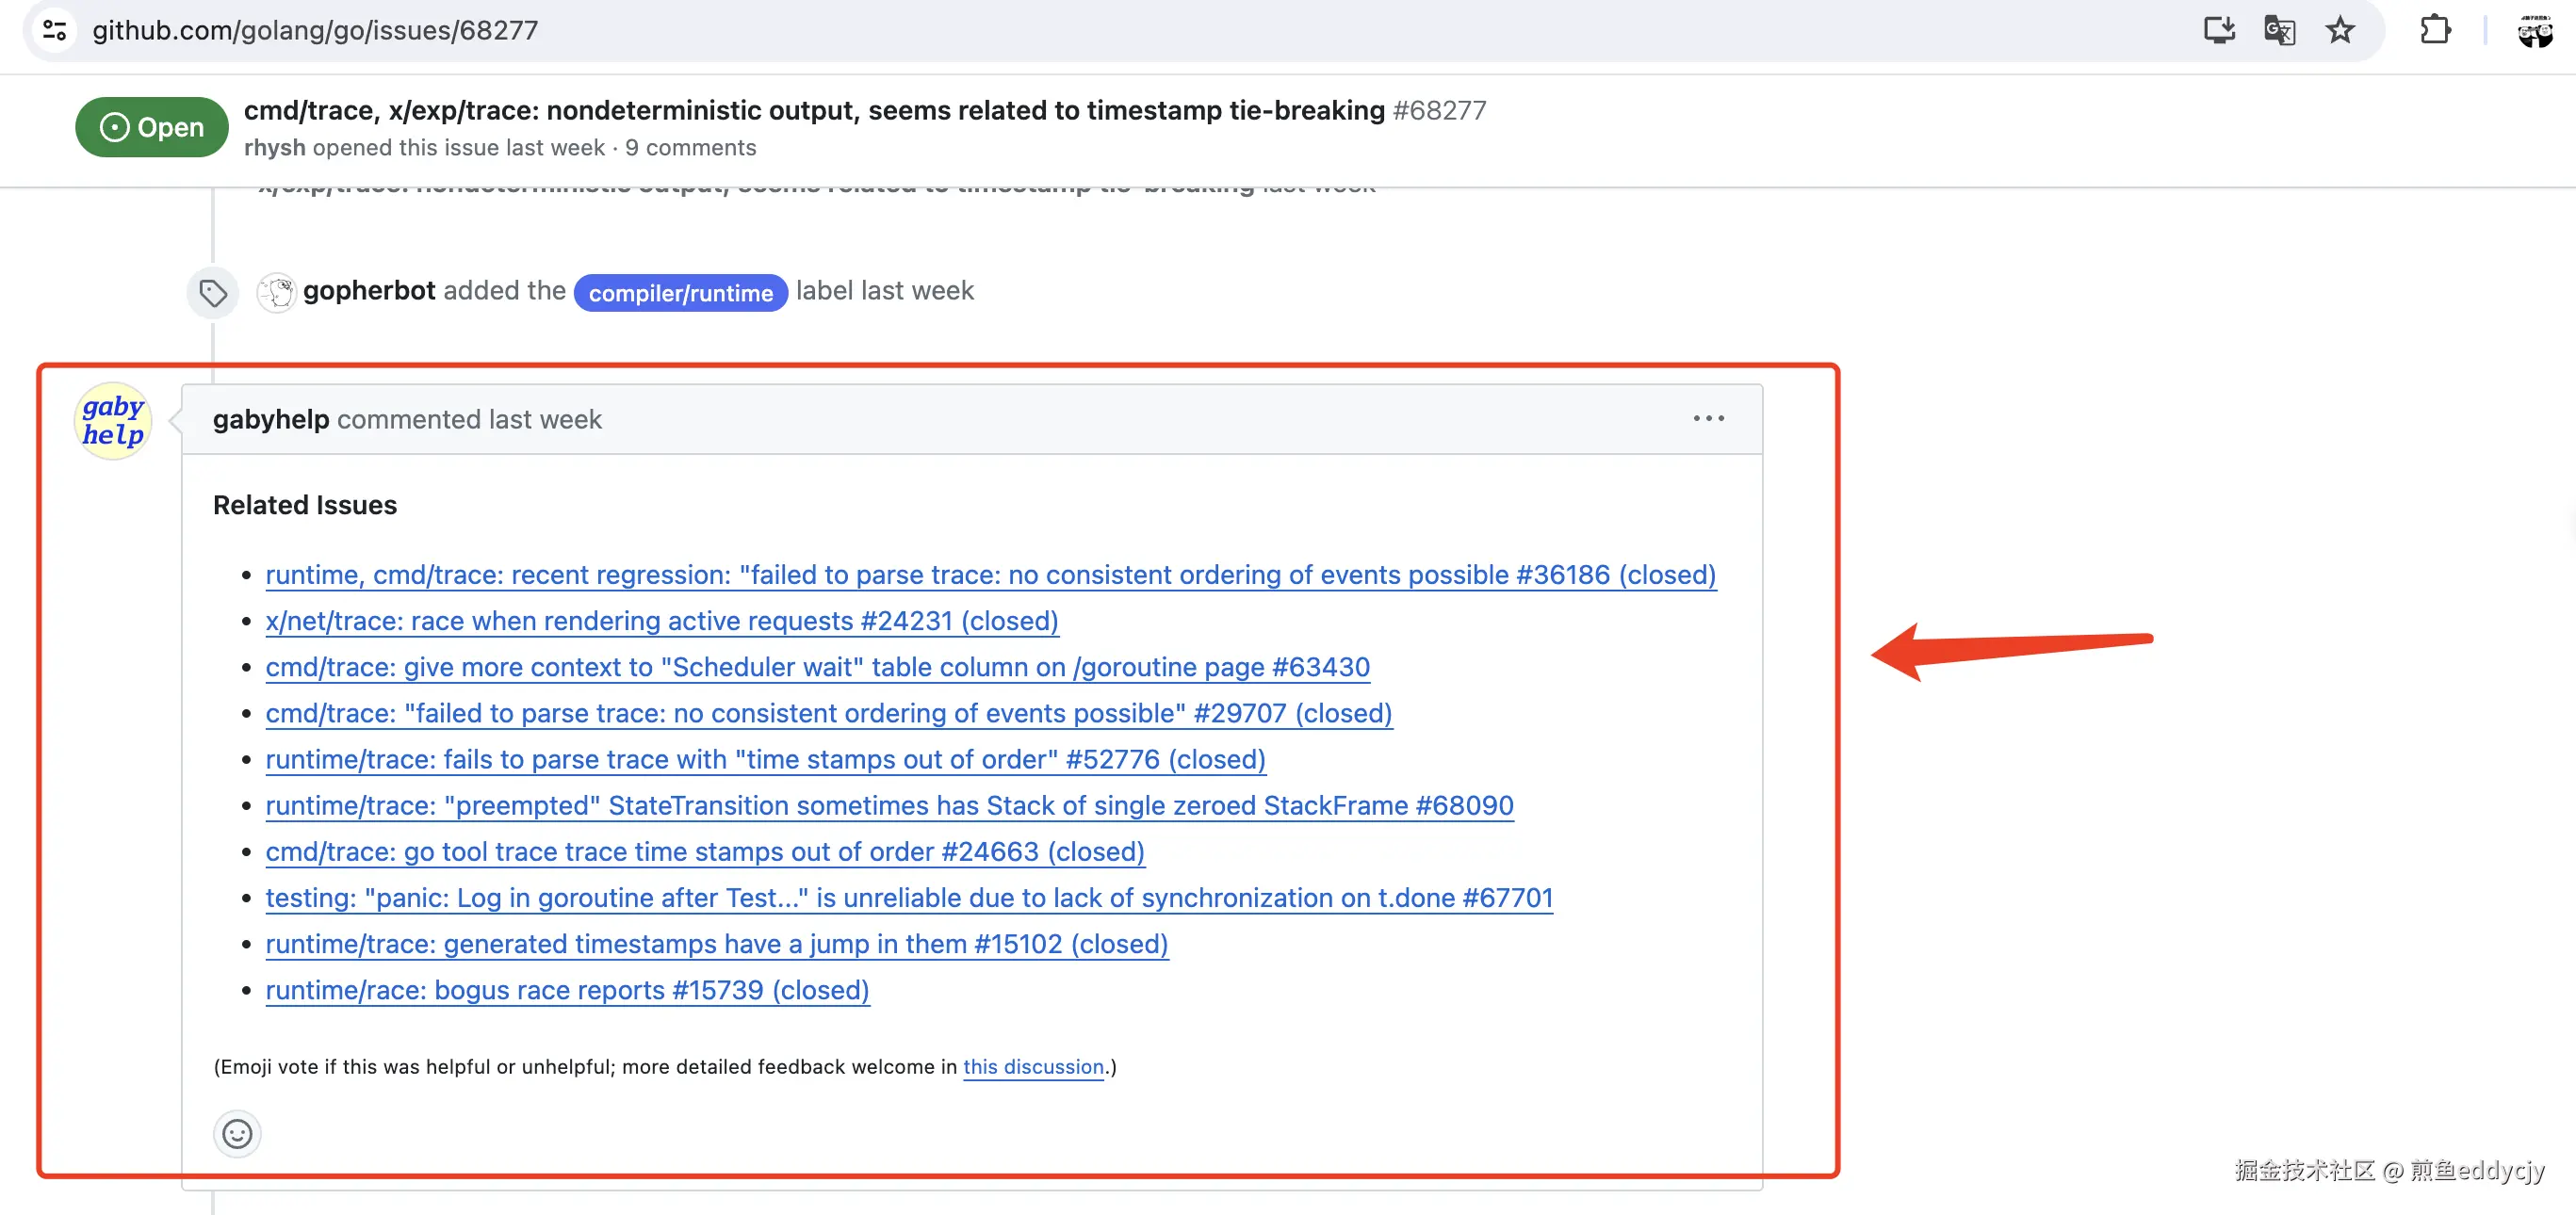The width and height of the screenshot is (2576, 1215).
Task: Click the gabyhelp avatar image
Action: [x=113, y=421]
